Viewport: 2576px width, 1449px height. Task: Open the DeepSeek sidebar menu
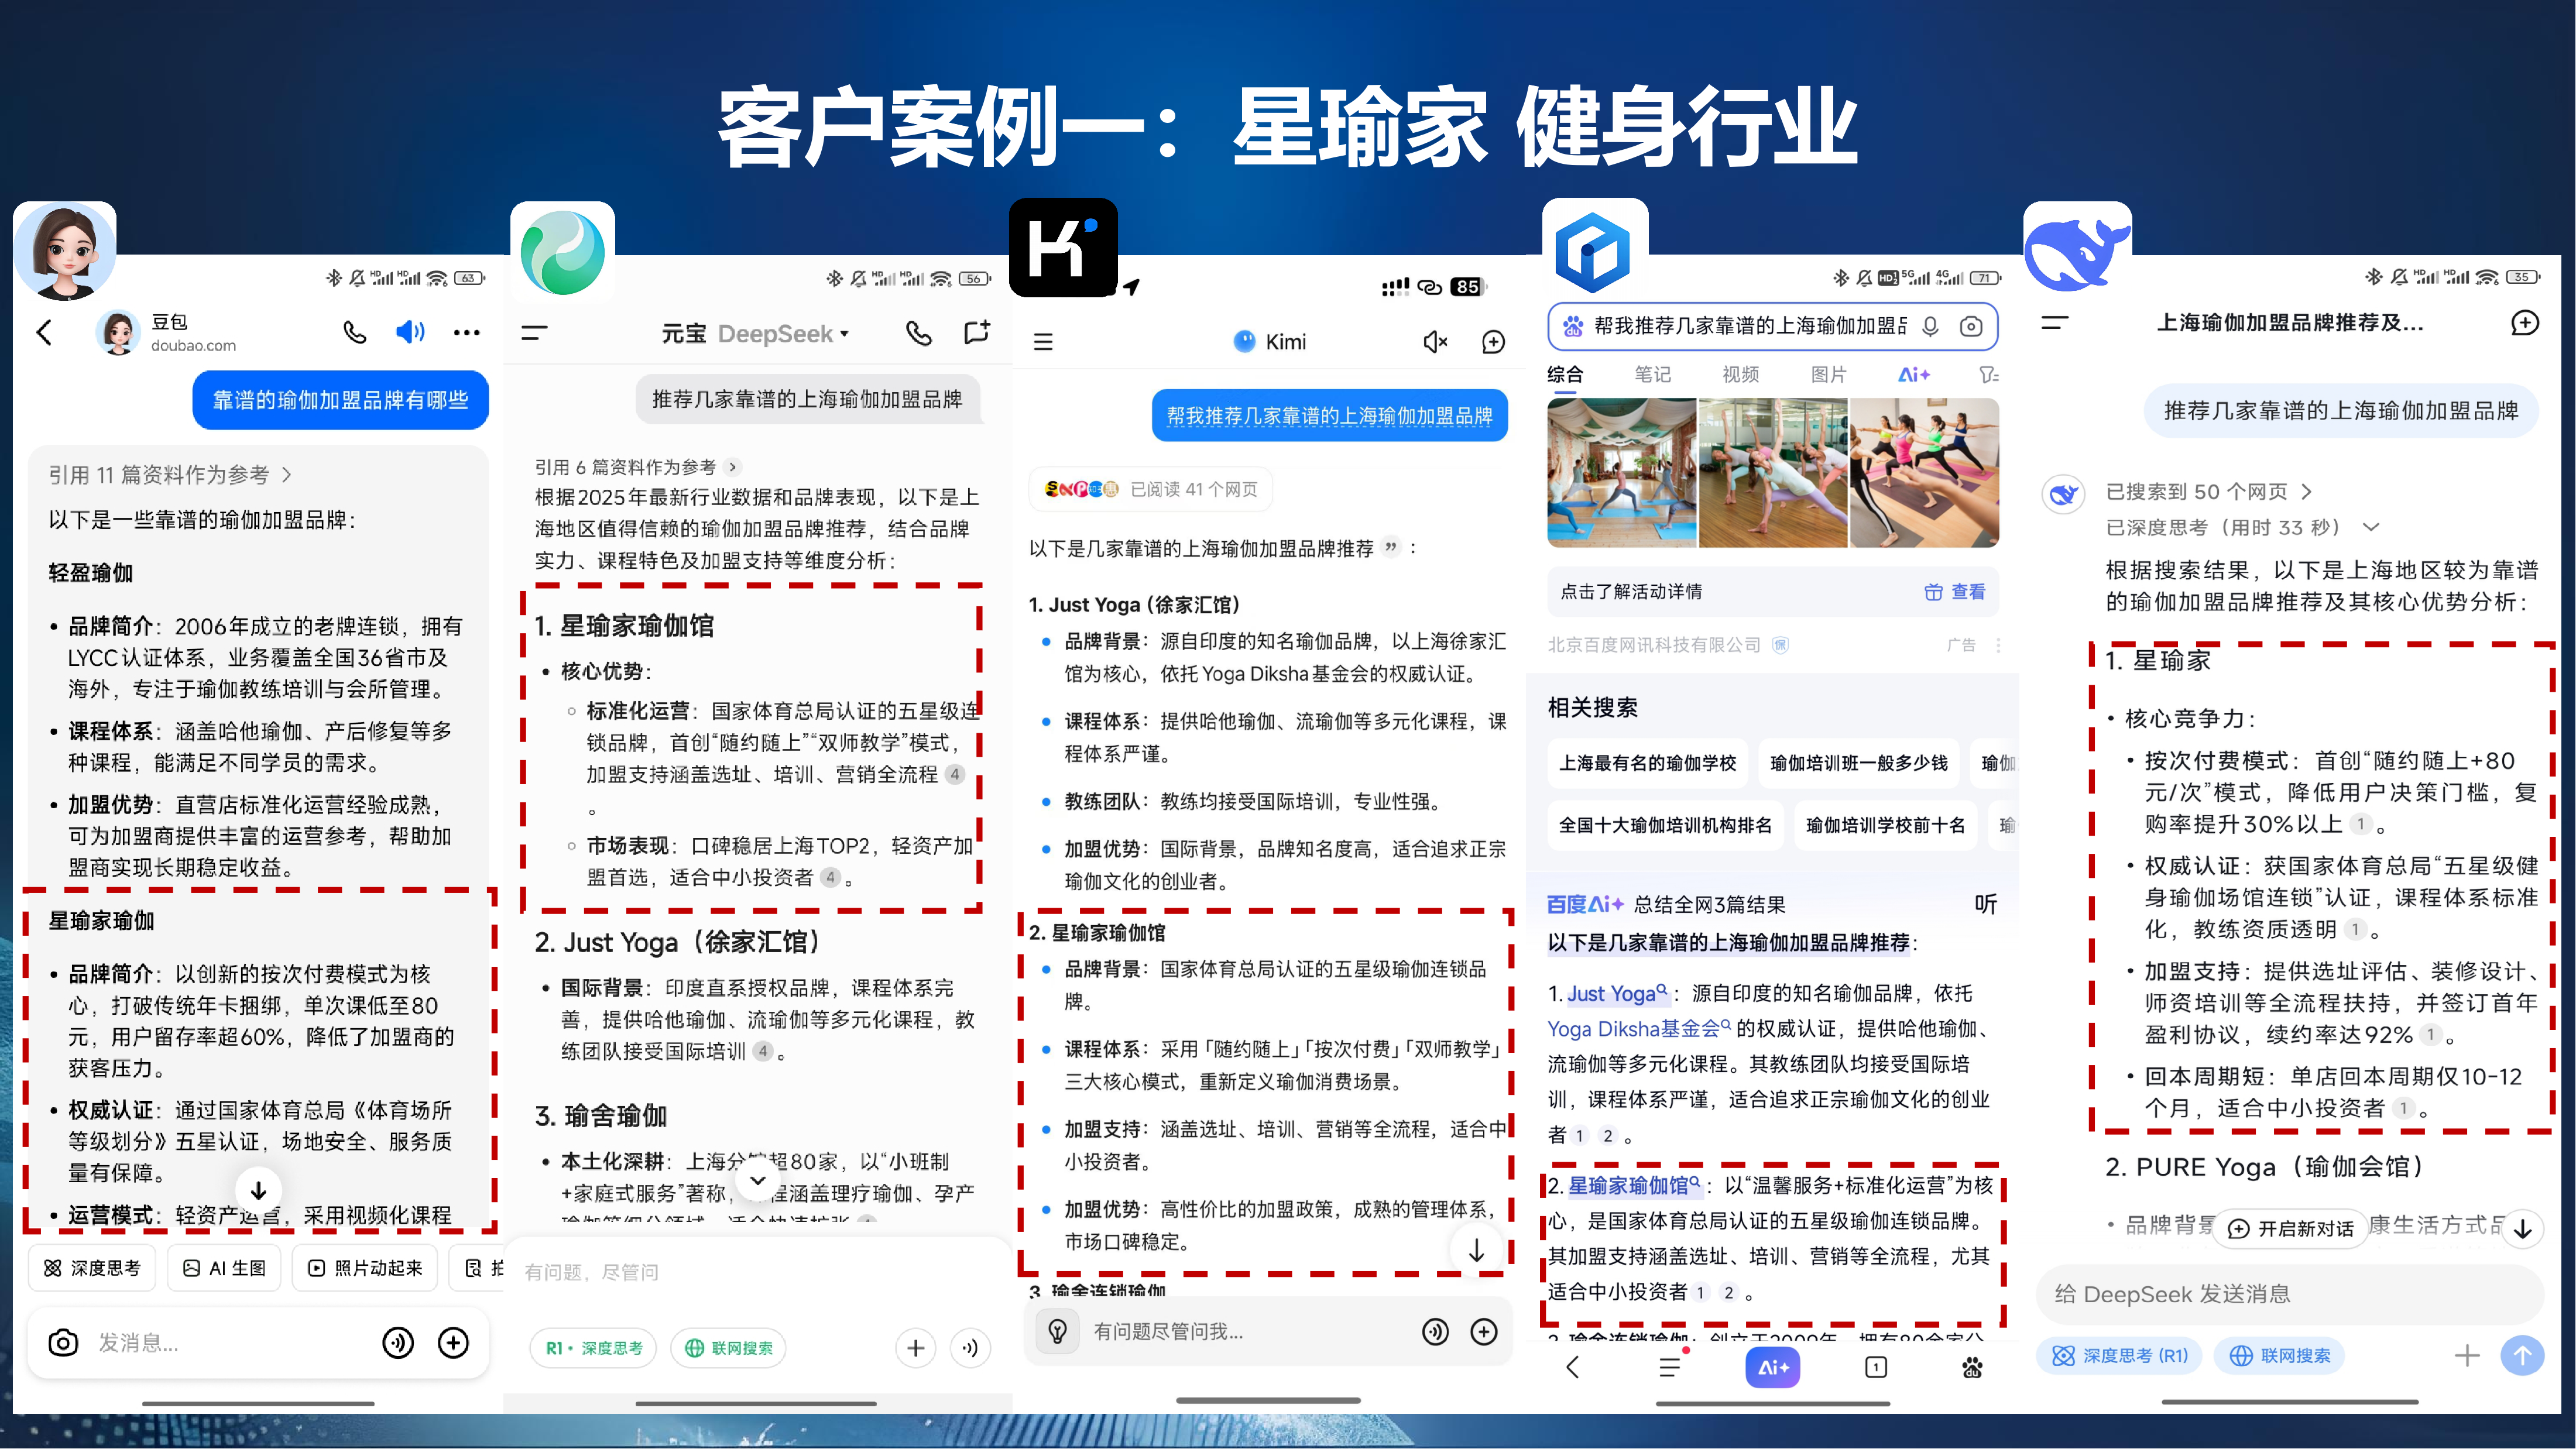2055,323
